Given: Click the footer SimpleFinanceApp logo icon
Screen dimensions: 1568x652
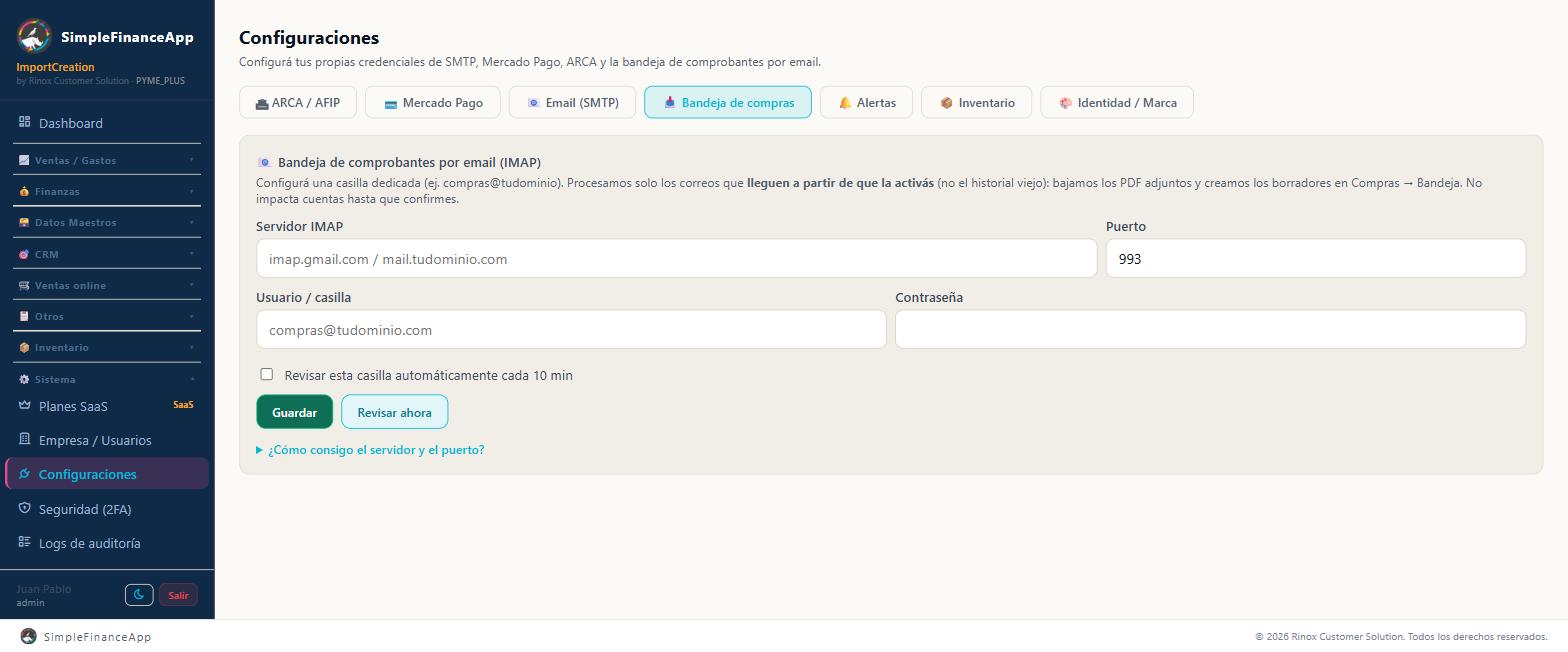Looking at the screenshot, I should coord(29,636).
